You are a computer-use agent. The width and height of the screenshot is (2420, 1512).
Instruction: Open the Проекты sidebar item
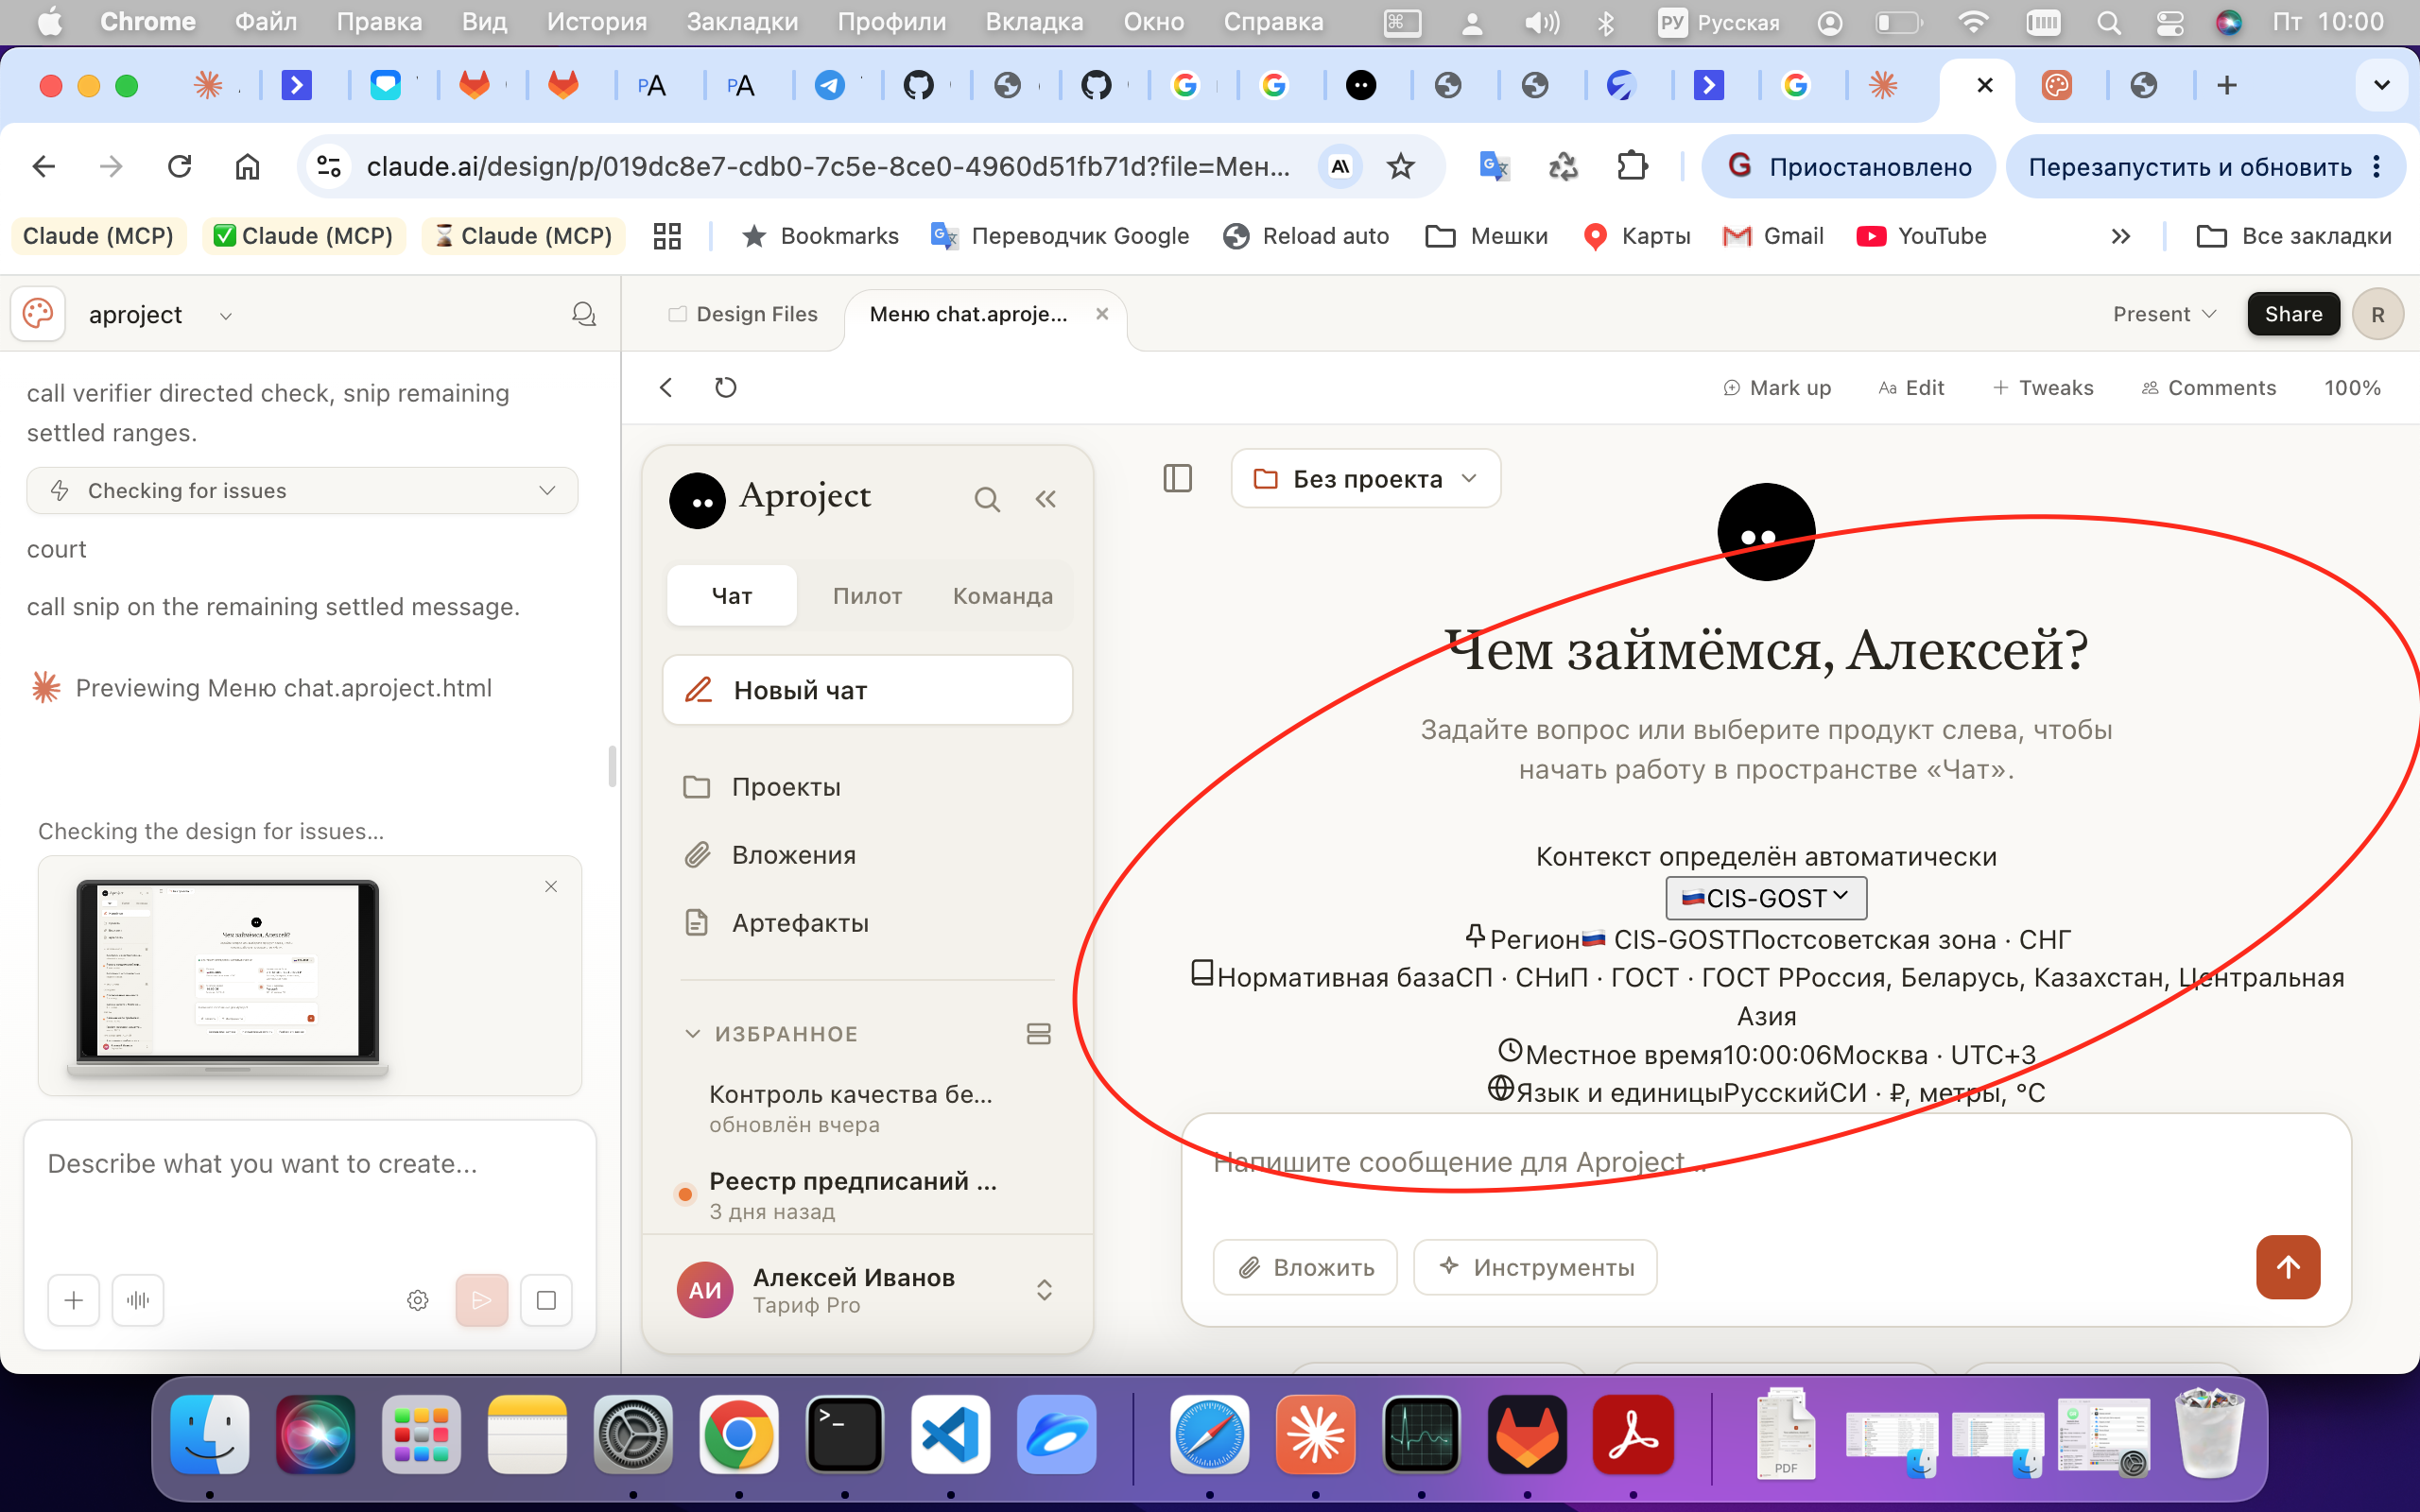point(867,787)
